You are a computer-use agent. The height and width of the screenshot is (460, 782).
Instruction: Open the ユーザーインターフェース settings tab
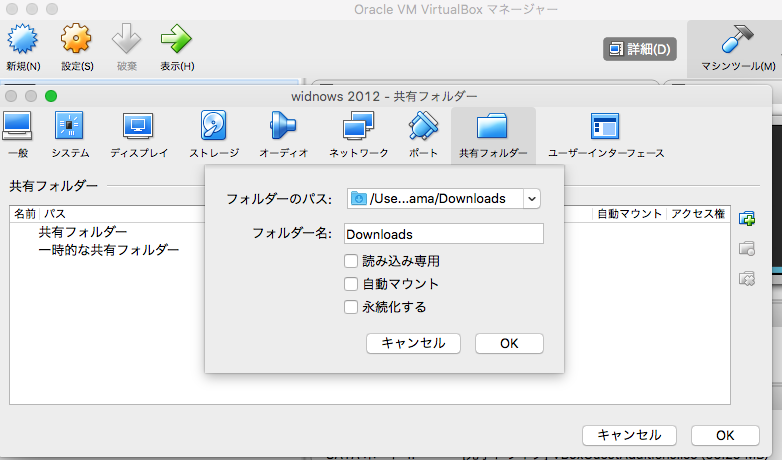point(605,135)
